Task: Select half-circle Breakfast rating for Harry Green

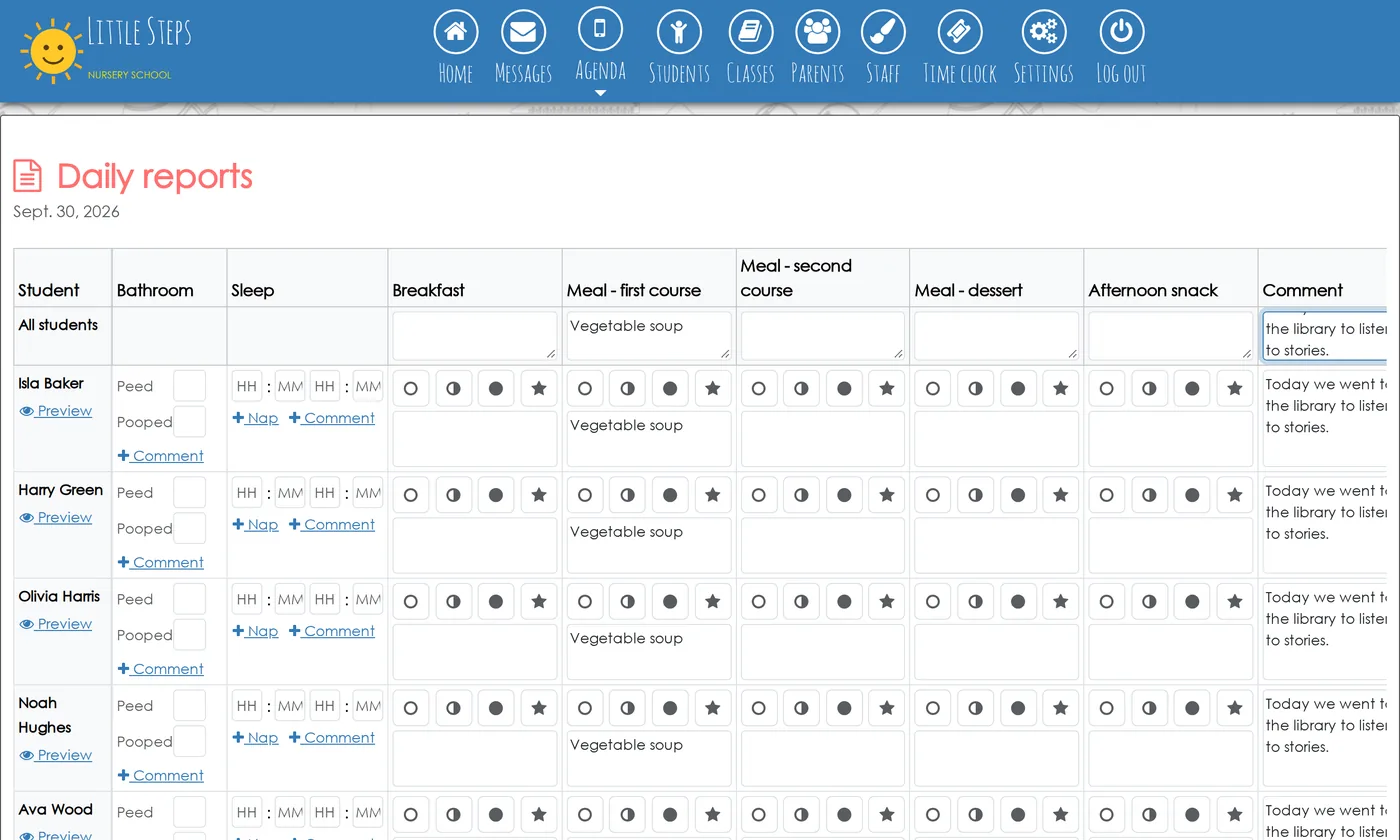Action: click(x=453, y=495)
